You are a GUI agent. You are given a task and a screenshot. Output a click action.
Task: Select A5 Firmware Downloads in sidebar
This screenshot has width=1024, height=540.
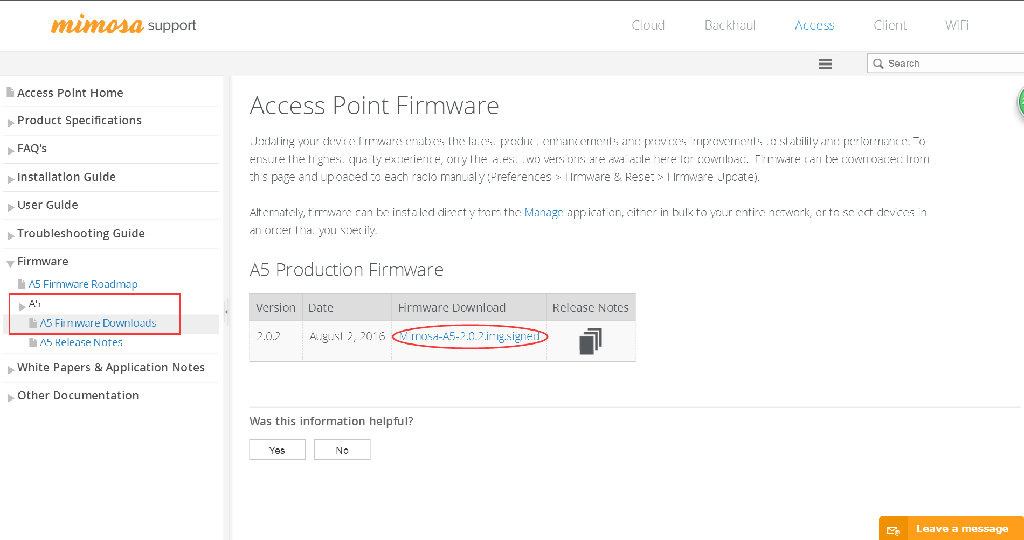[98, 323]
